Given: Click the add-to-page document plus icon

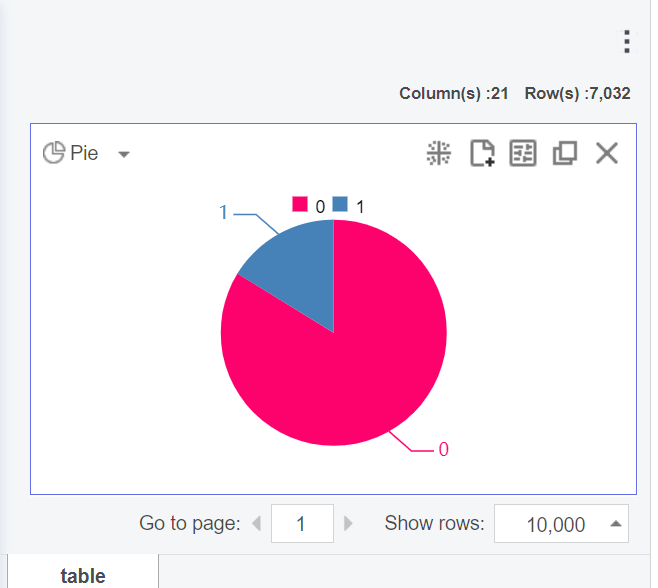Looking at the screenshot, I should point(482,153).
